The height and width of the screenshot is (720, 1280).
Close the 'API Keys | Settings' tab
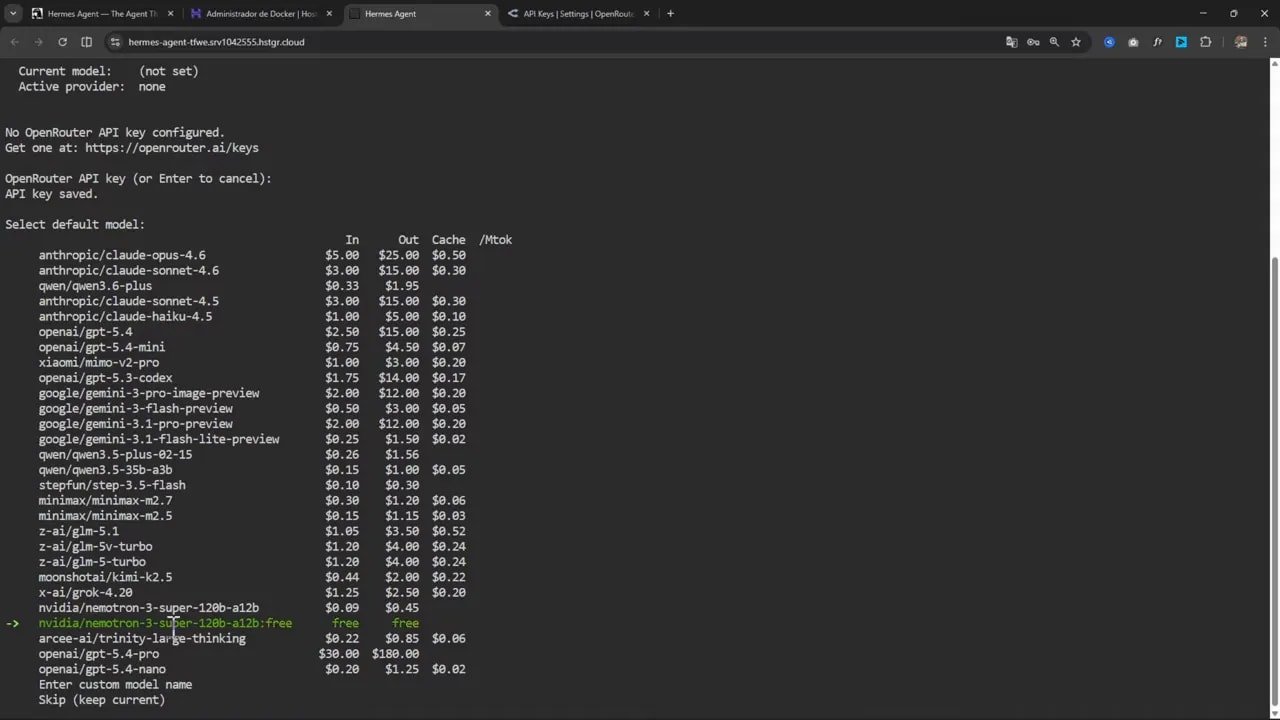647,14
